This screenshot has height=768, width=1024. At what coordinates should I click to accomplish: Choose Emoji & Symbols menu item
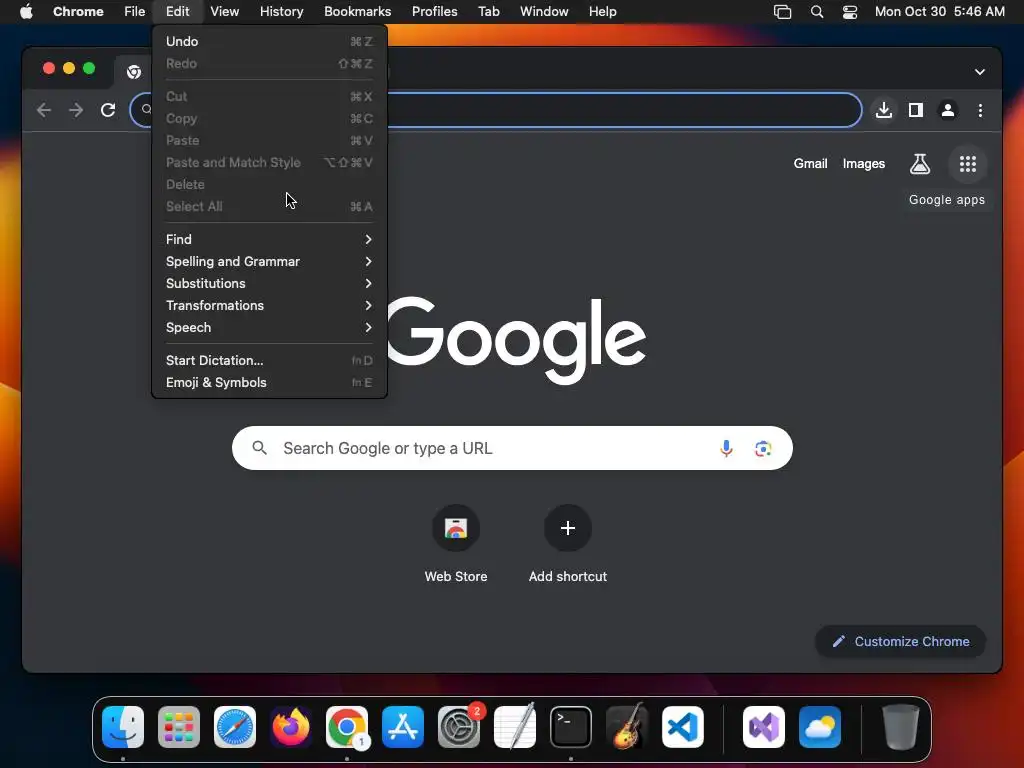pos(268,383)
